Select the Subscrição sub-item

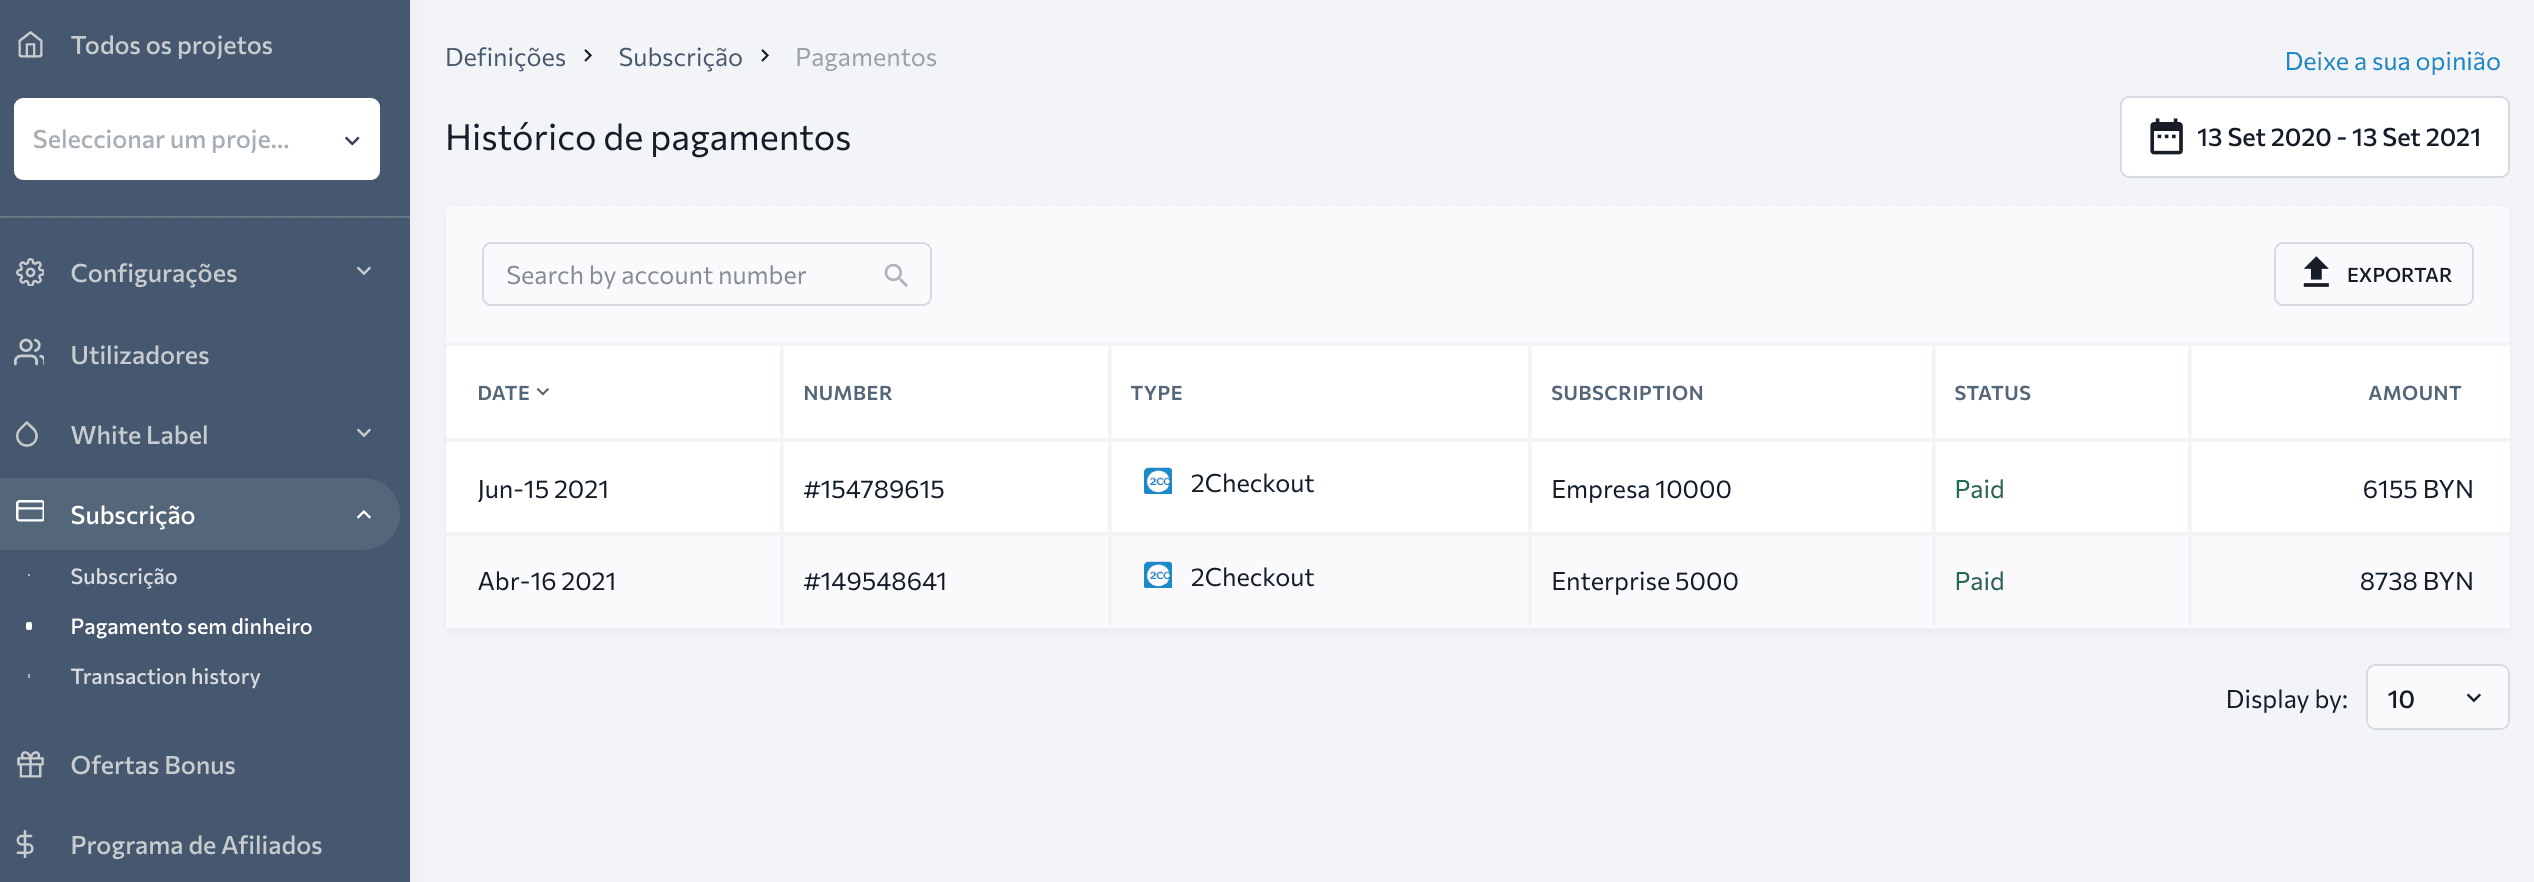coord(124,576)
